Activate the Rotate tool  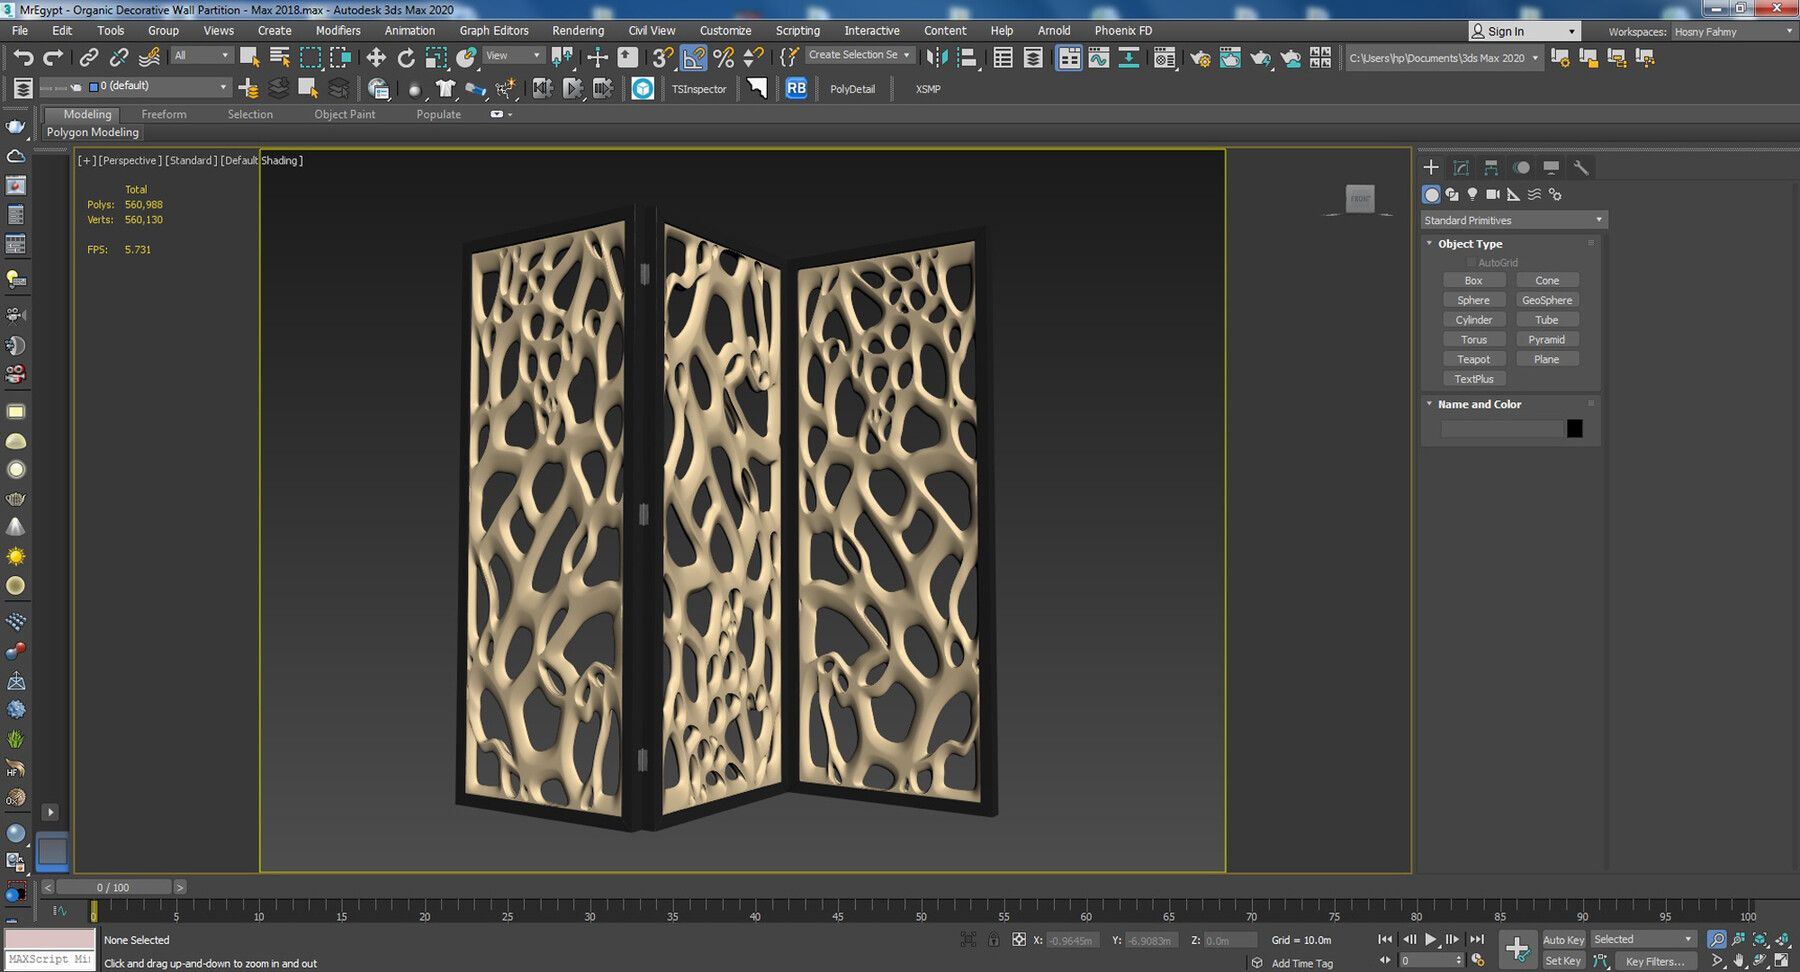point(406,58)
